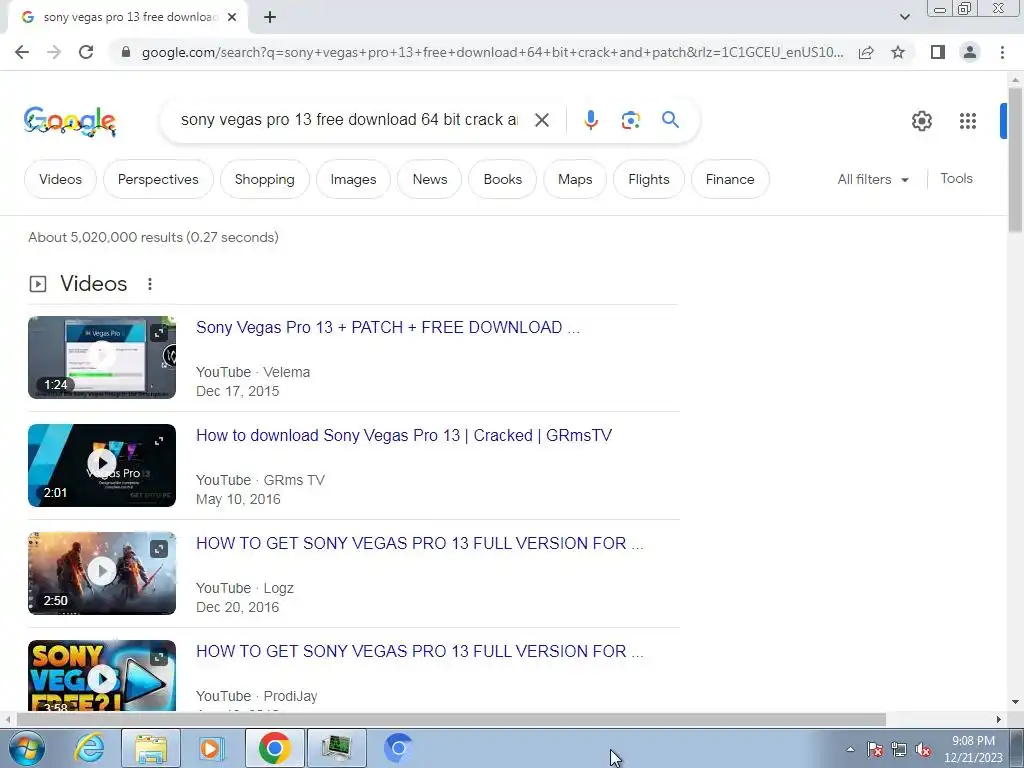Play the 2:50 Logz video thumbnail
The width and height of the screenshot is (1024, 768).
(102, 573)
